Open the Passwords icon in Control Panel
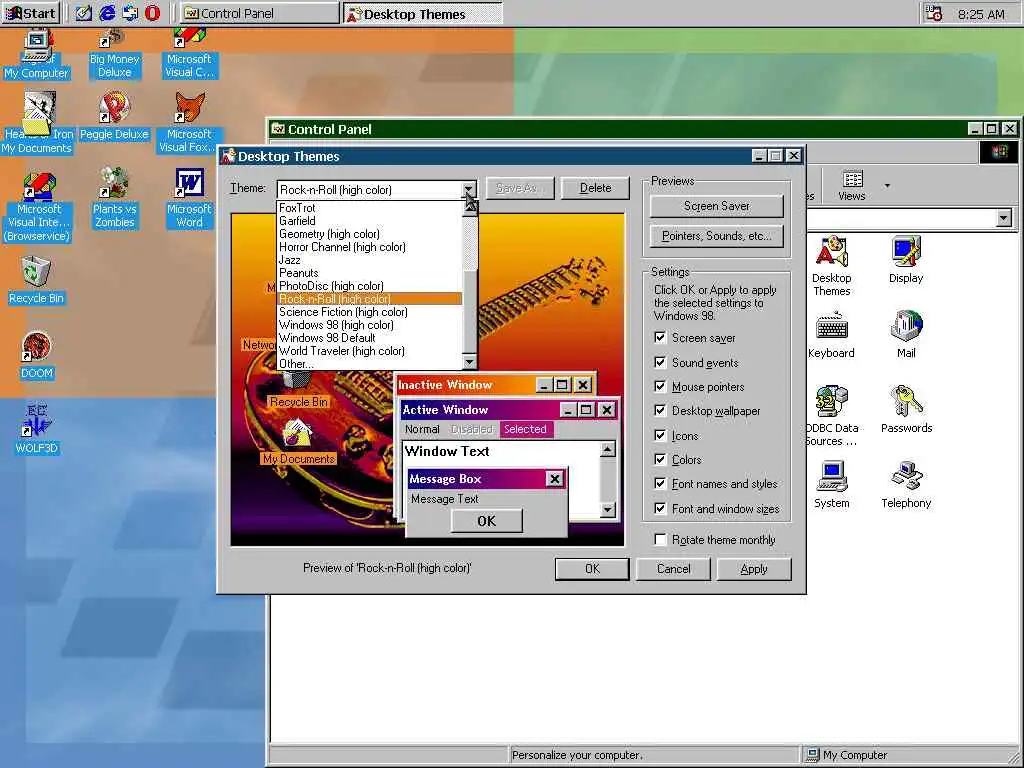Viewport: 1024px width, 768px height. tap(906, 409)
